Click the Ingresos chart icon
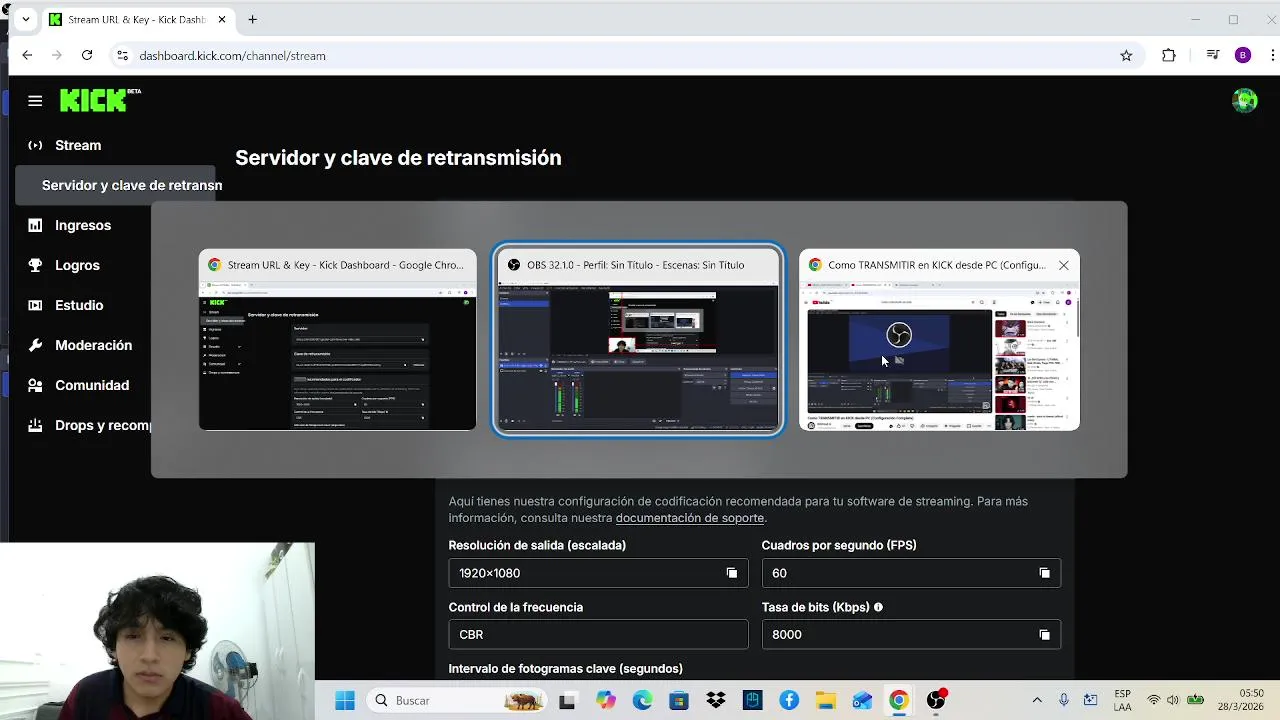1280x720 pixels. [x=35, y=225]
